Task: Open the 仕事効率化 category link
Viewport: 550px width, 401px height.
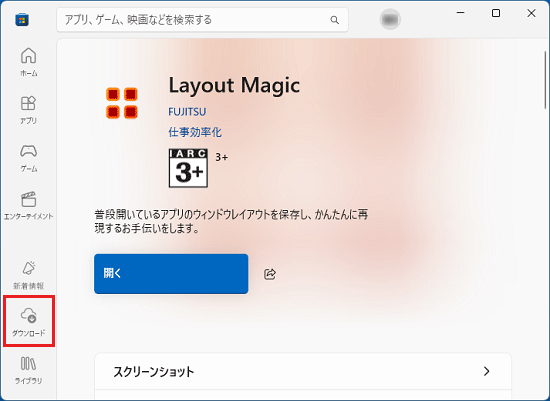Action: coord(195,132)
